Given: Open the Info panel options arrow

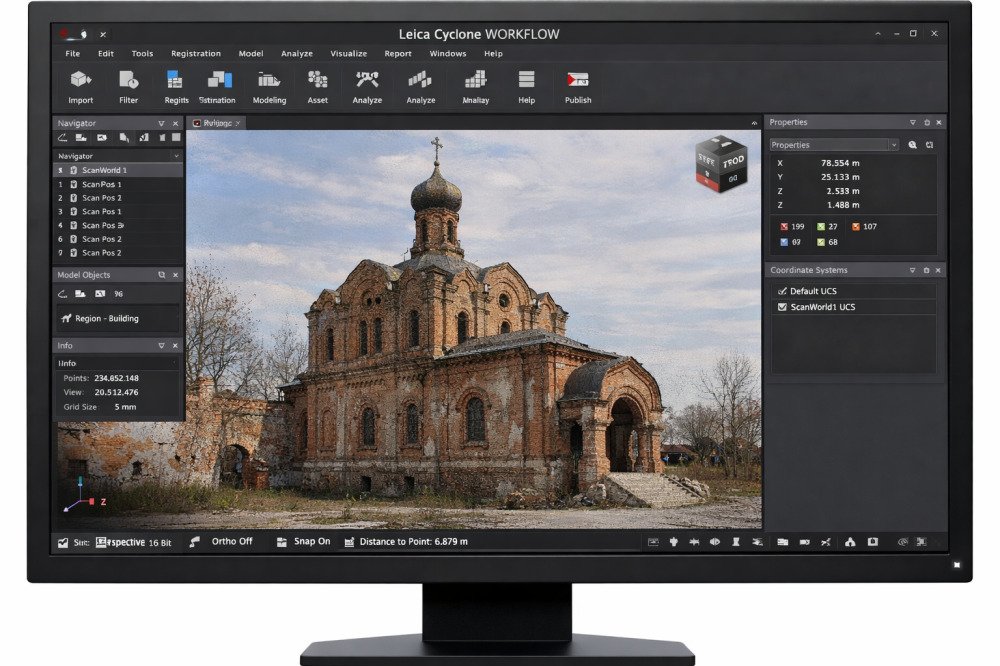Looking at the screenshot, I should click(161, 346).
